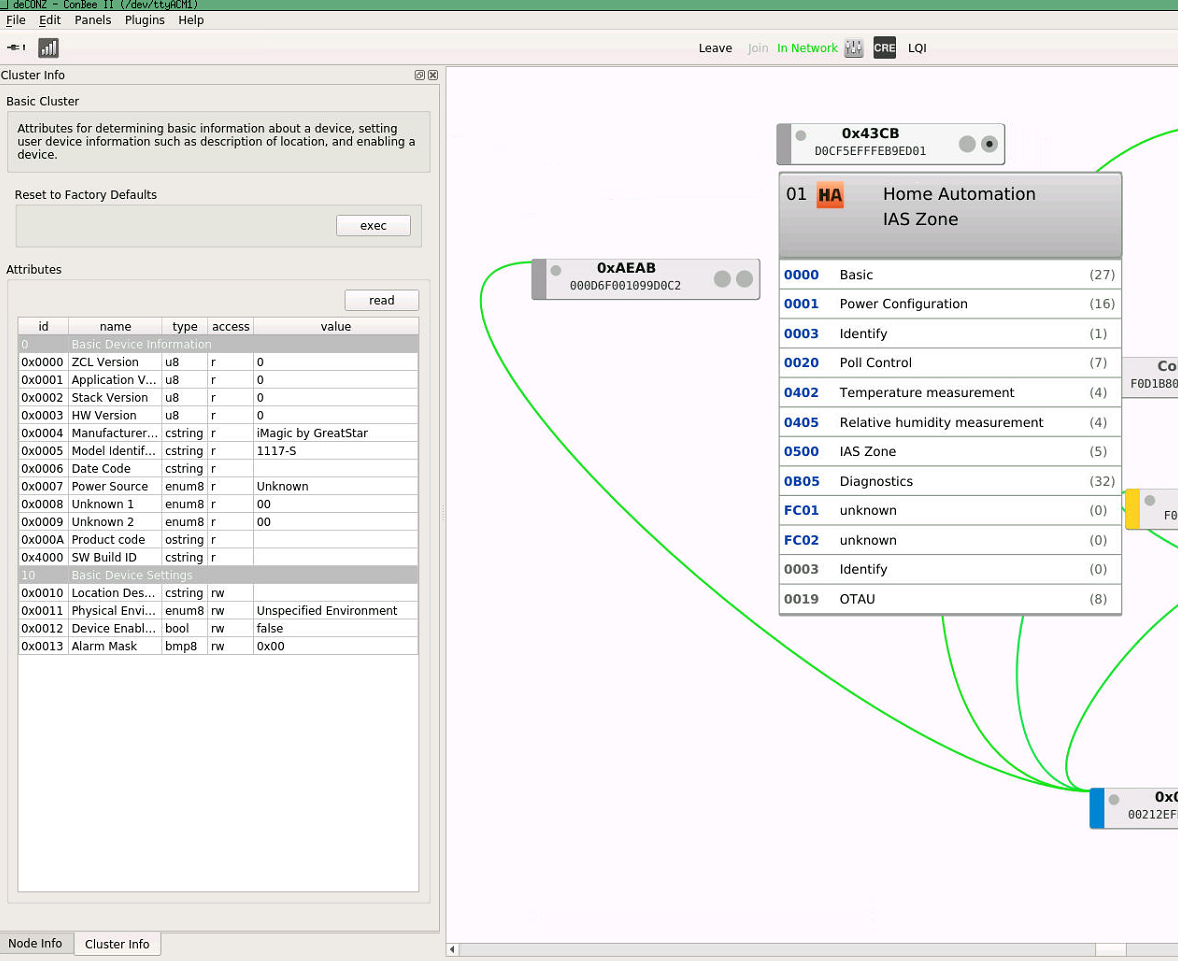1178x961 pixels.
Task: Click the name column header
Action: 115,326
